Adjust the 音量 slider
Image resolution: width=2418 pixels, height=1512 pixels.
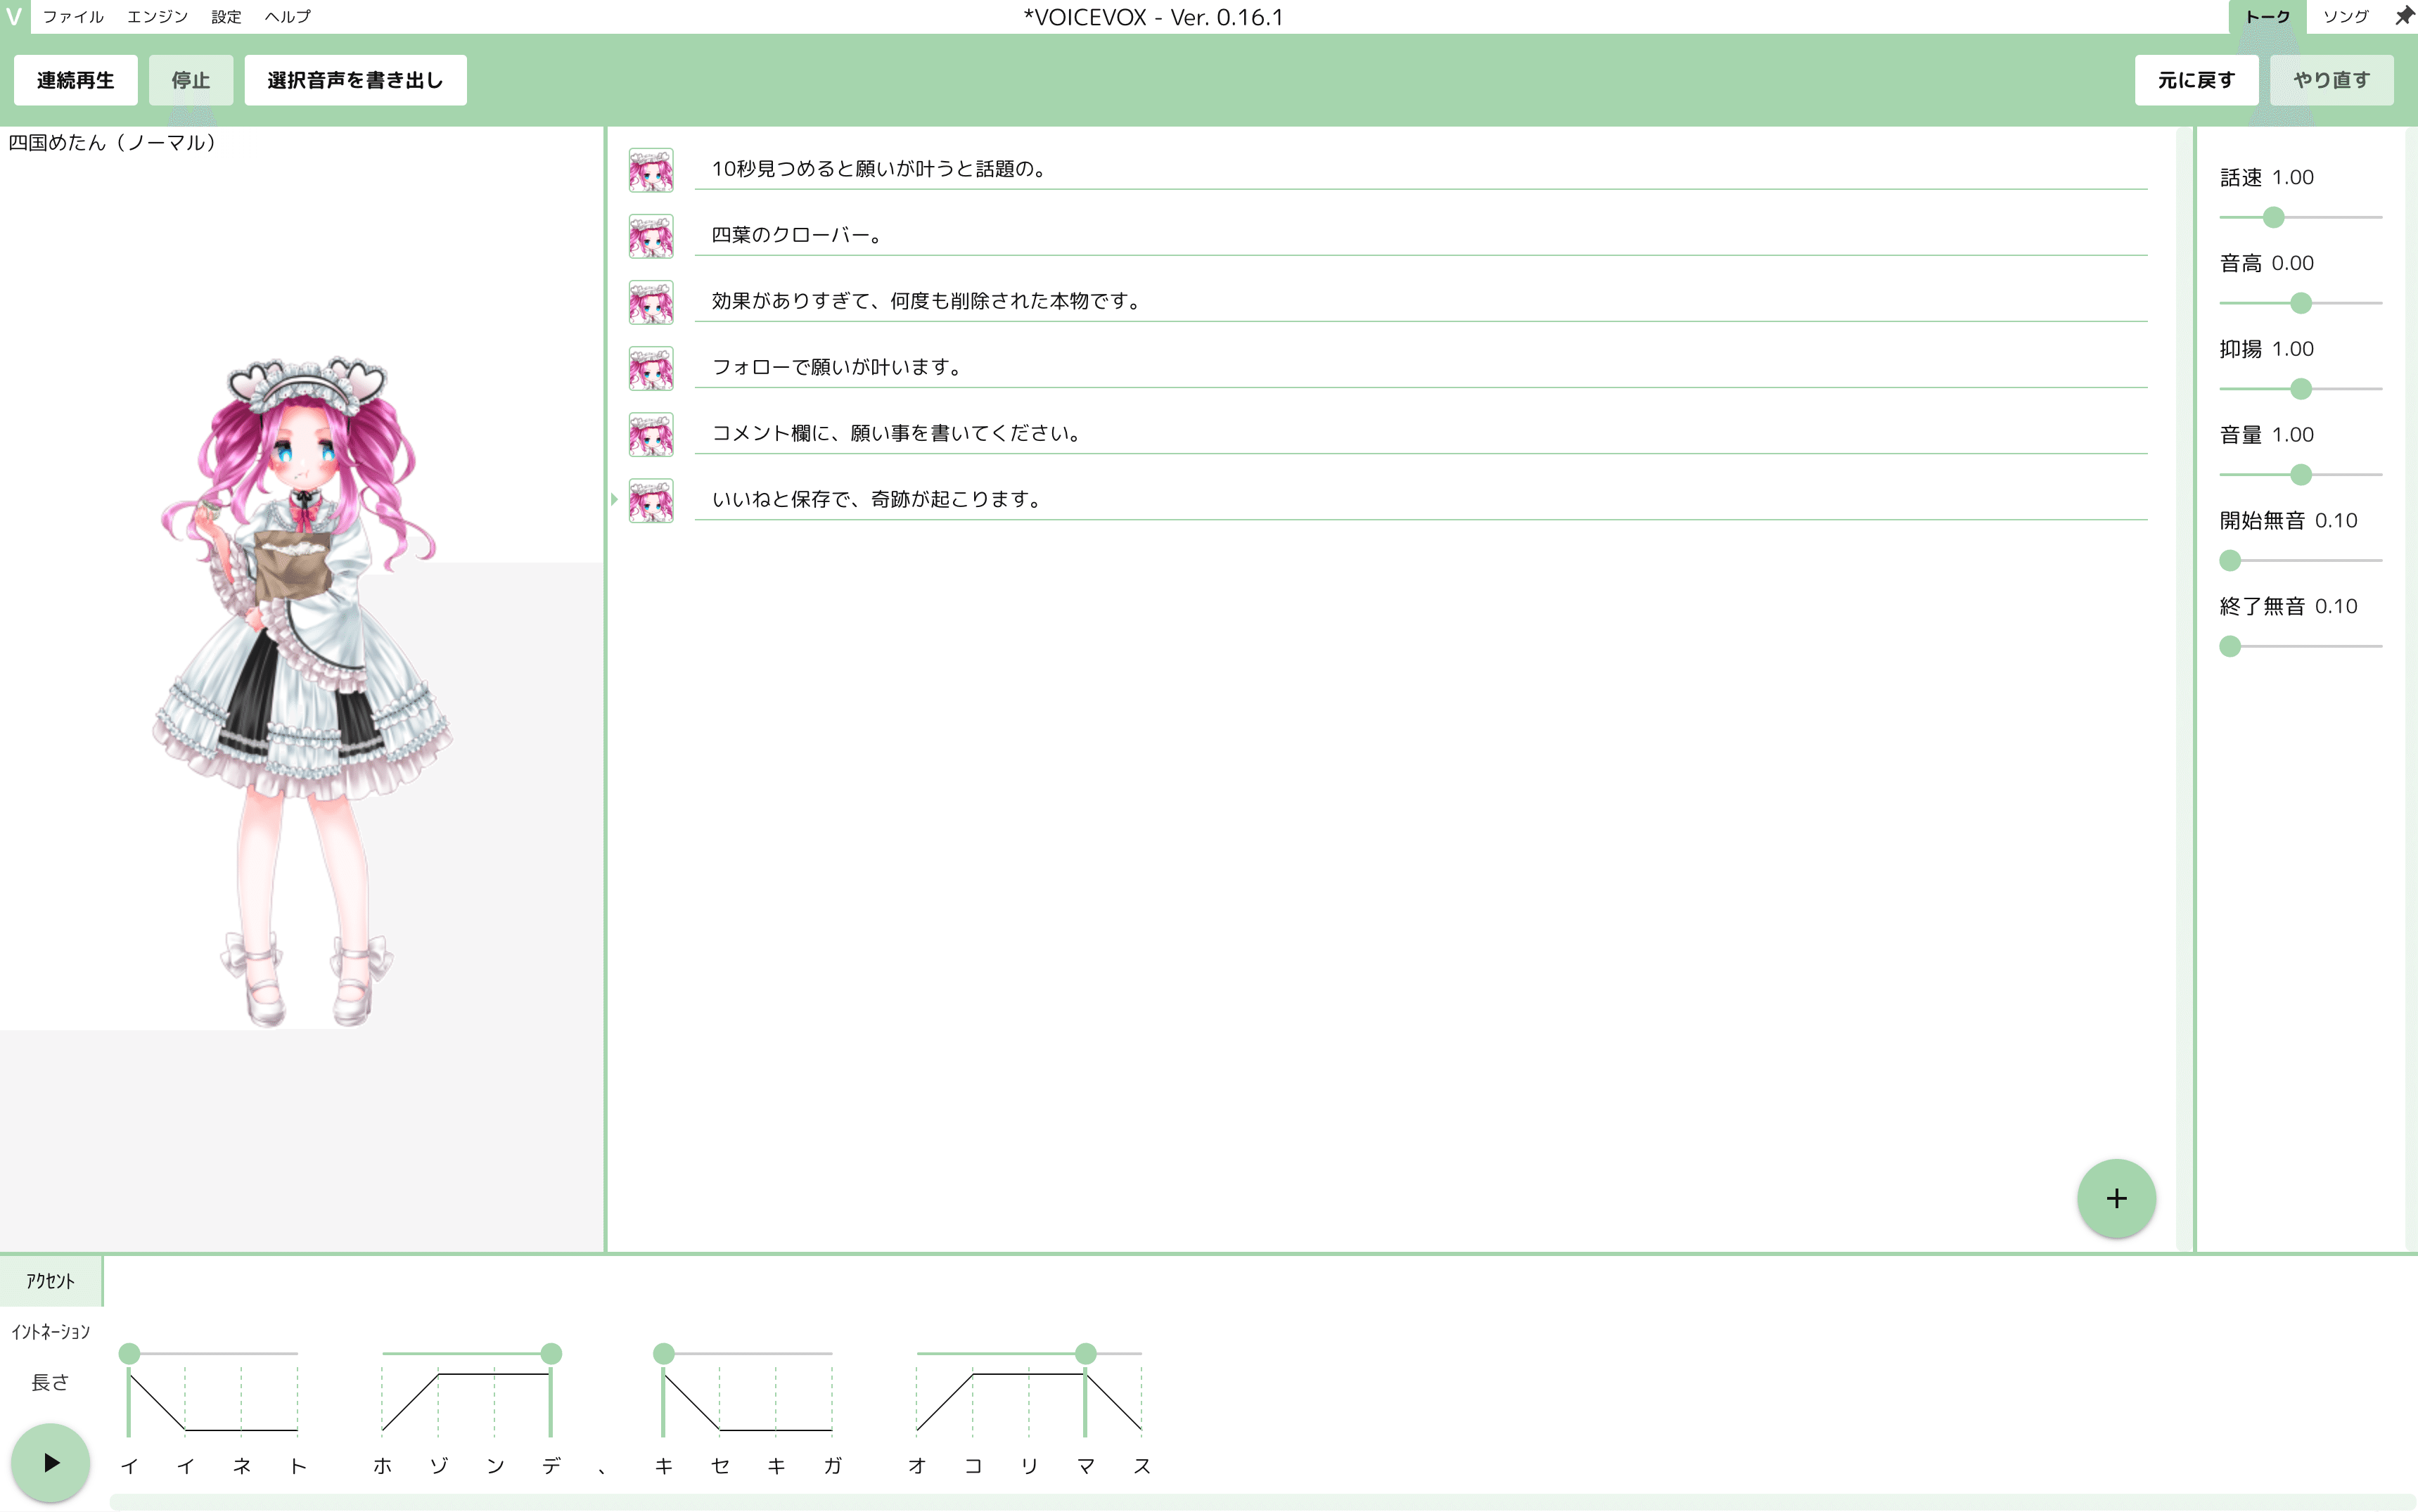coord(2301,475)
